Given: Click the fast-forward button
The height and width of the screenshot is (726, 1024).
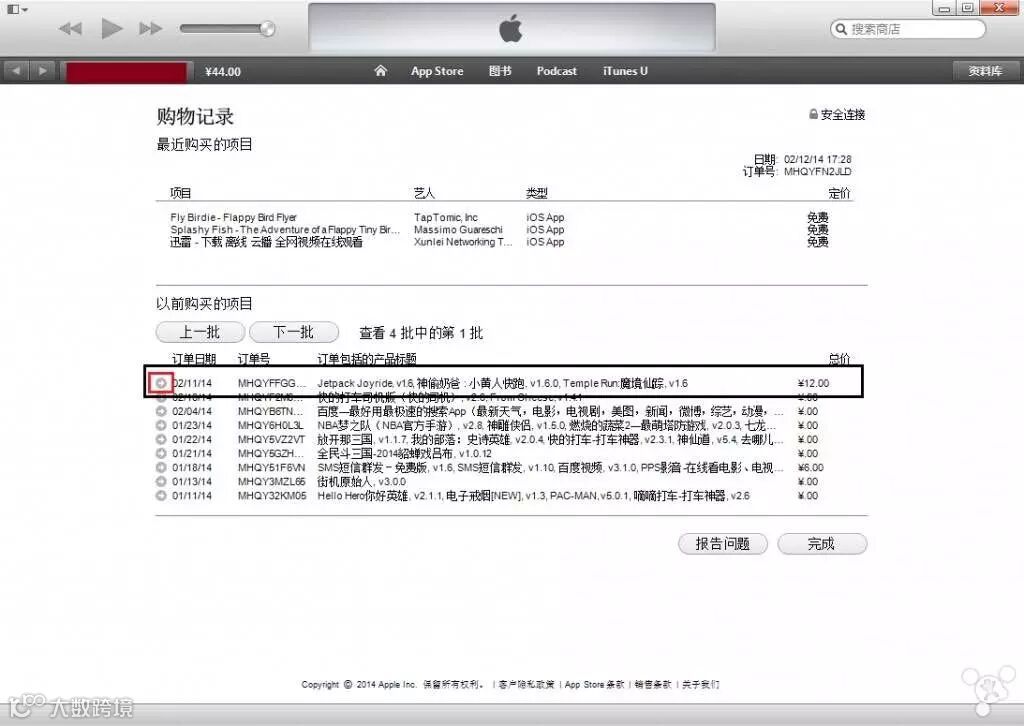Looking at the screenshot, I should point(150,29).
